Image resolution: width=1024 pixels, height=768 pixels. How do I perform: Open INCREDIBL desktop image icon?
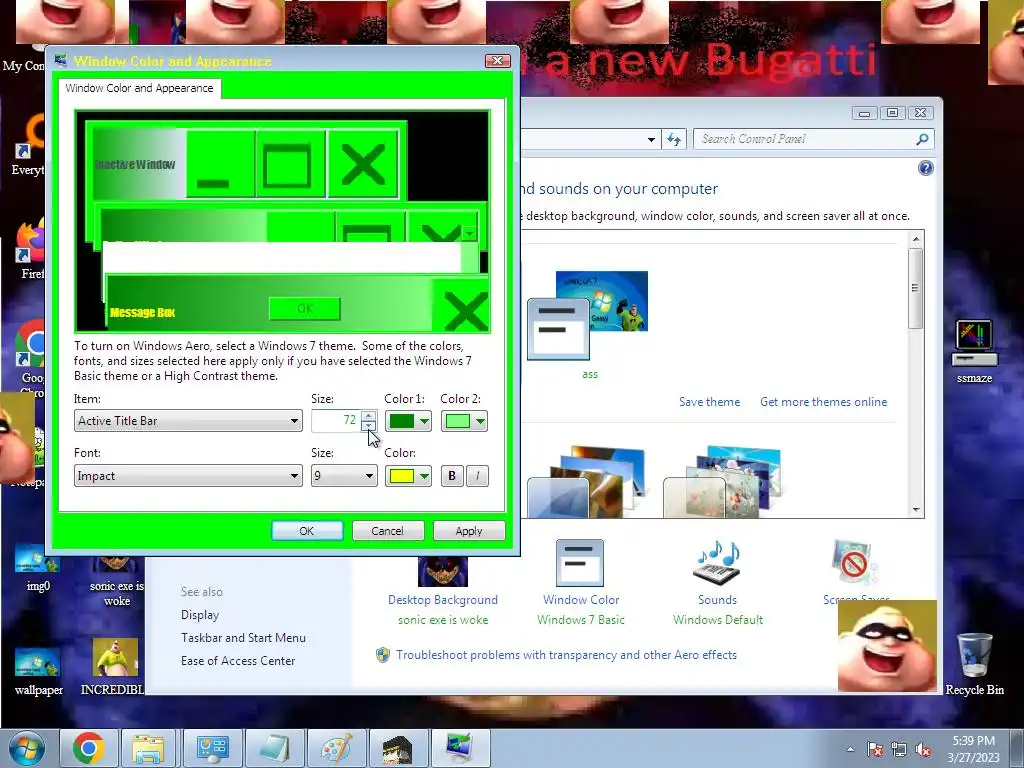click(x=114, y=667)
